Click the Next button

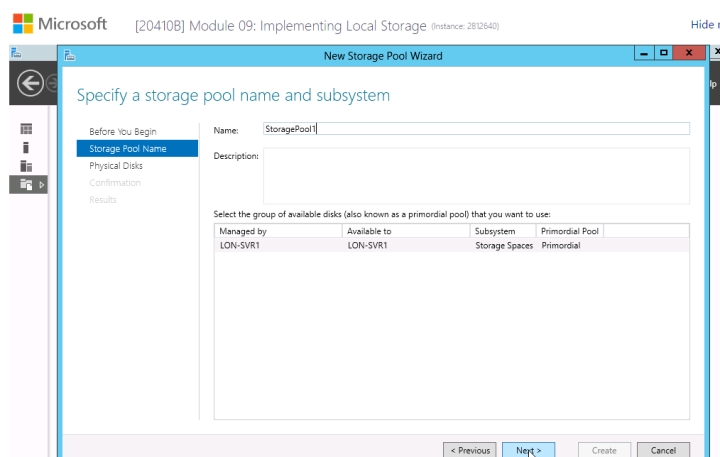[x=528, y=450]
